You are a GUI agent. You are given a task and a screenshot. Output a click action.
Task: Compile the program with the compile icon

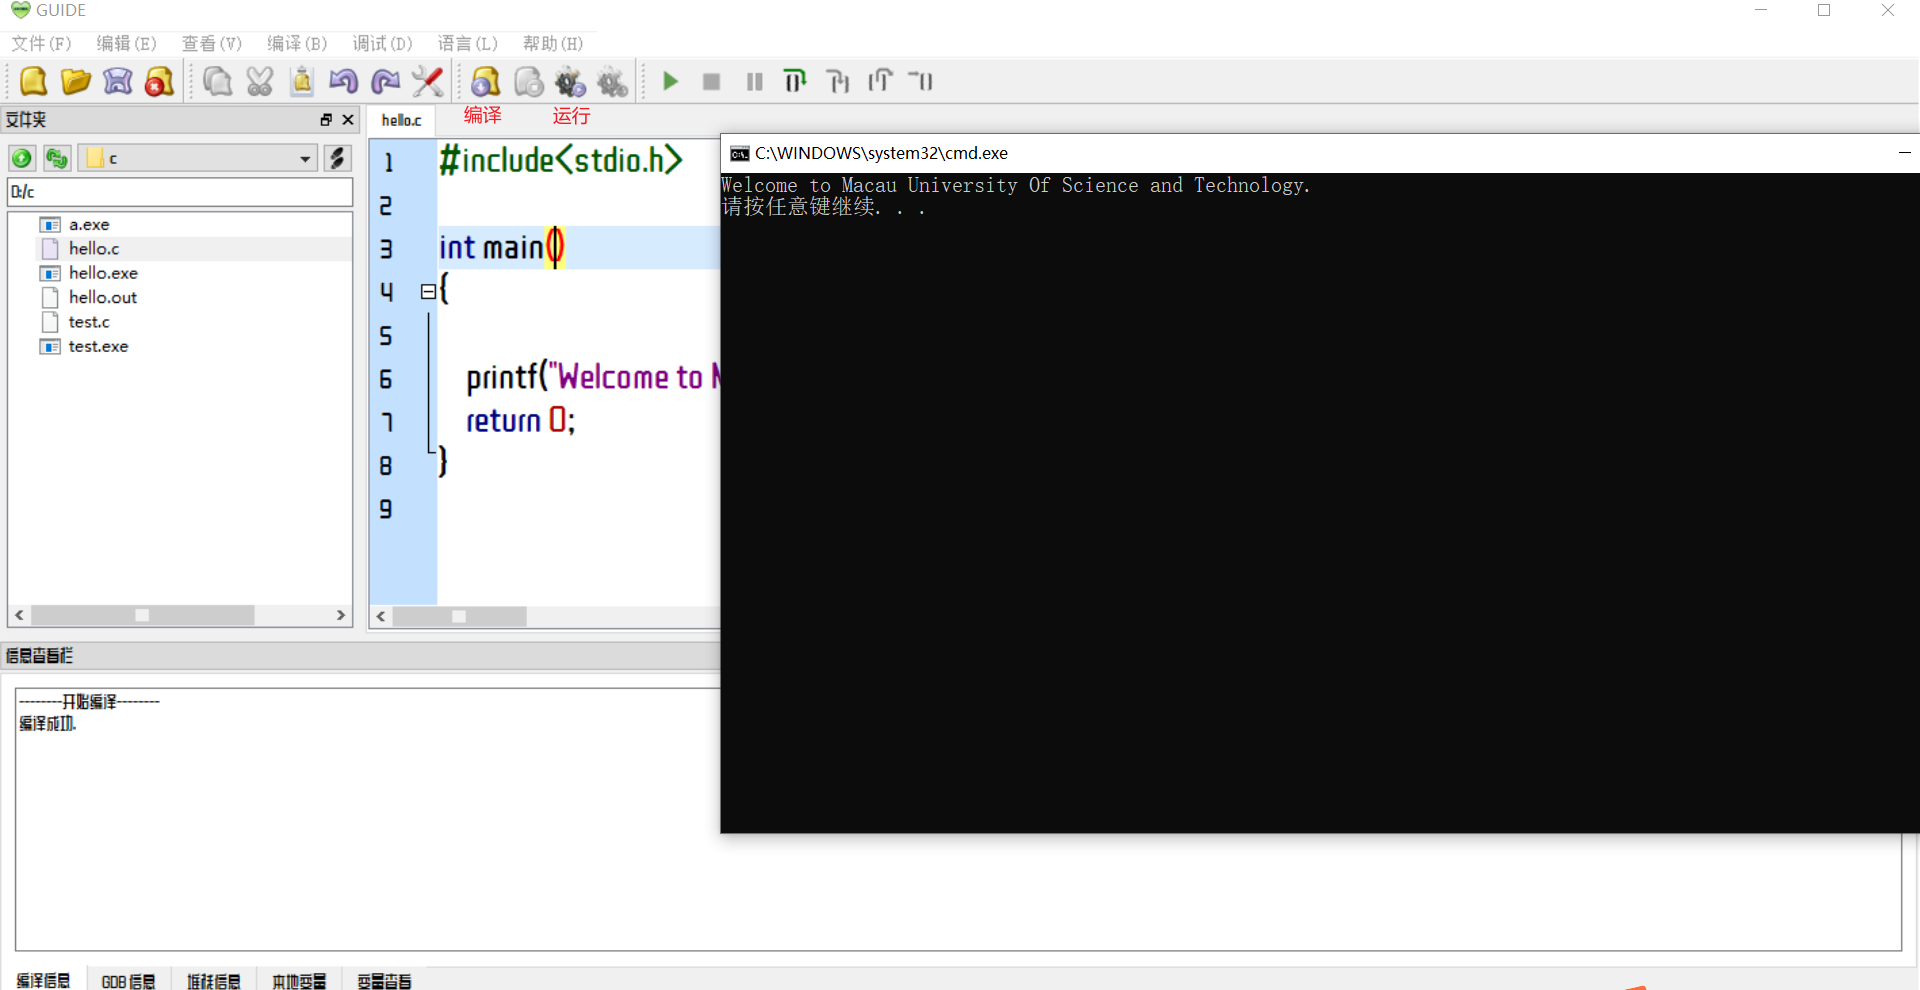(x=486, y=81)
